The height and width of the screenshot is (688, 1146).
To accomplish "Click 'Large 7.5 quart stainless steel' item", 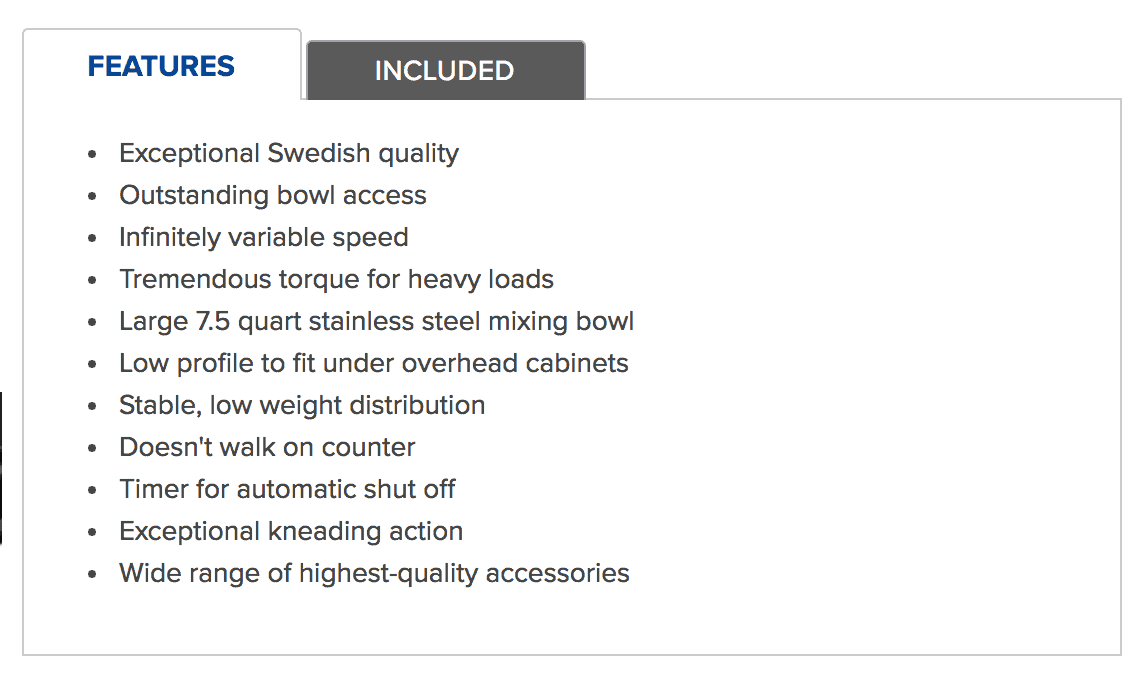I will click(x=376, y=322).
